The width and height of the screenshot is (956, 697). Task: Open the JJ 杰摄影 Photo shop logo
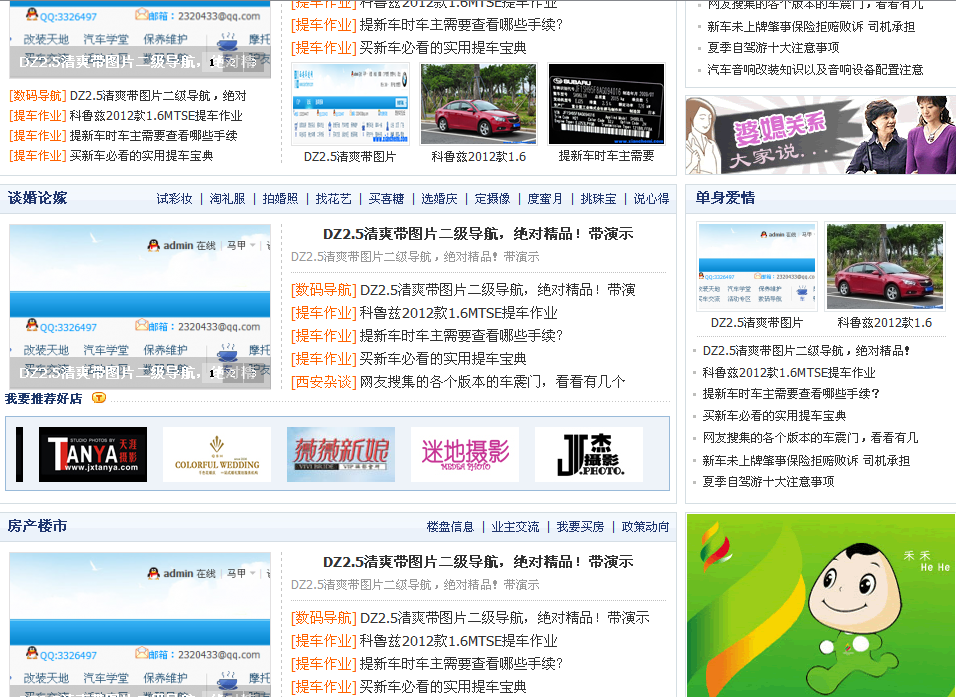pyautogui.click(x=589, y=454)
